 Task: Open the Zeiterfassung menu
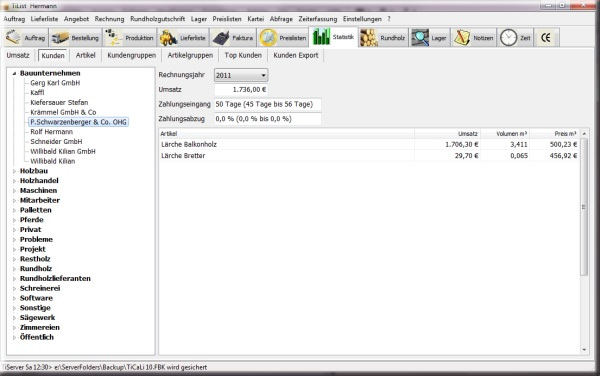pos(318,19)
